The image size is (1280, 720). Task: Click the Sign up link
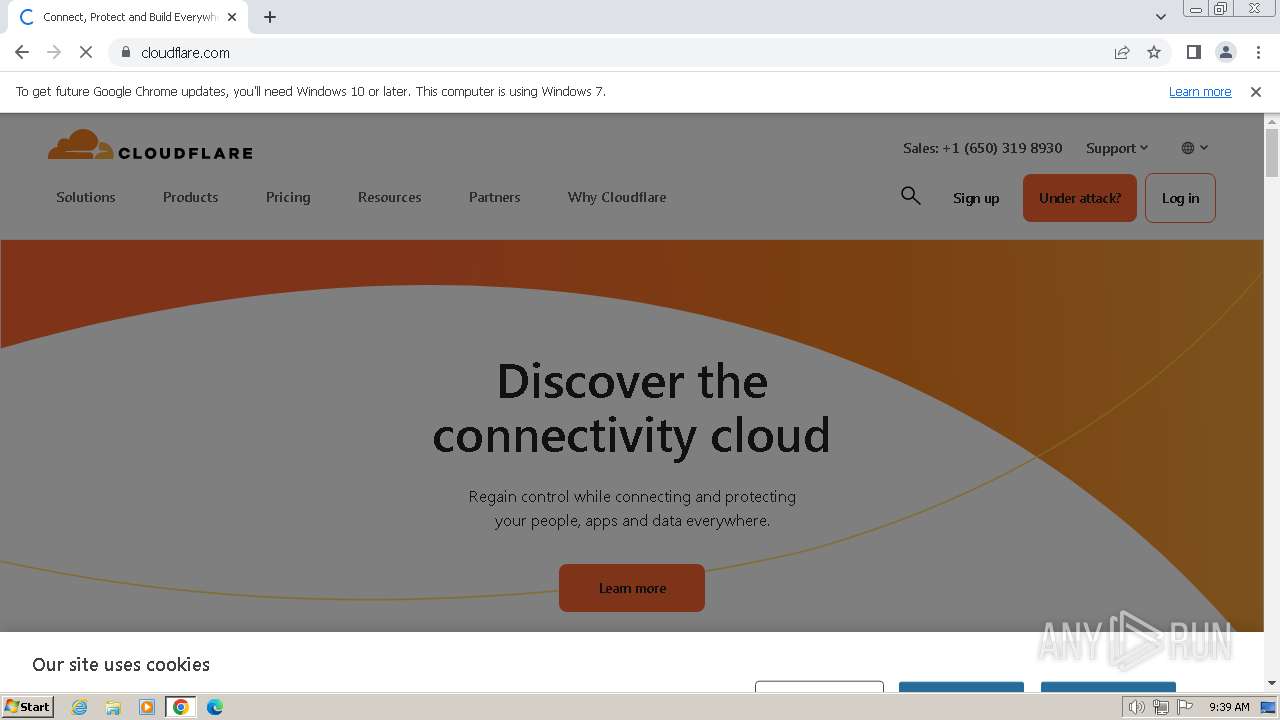click(x=976, y=198)
